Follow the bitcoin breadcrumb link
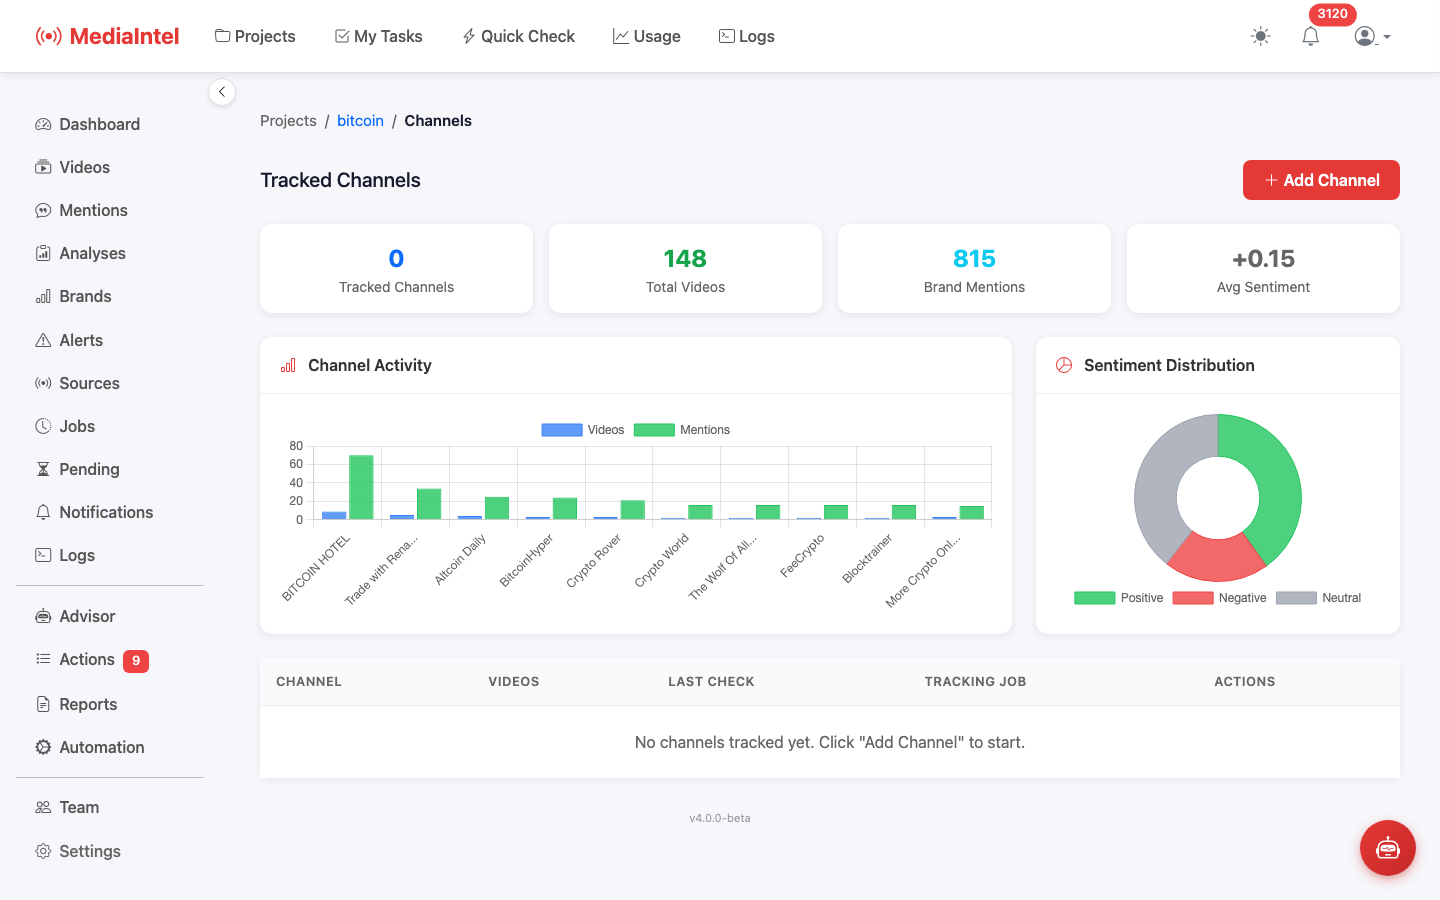The height and width of the screenshot is (900, 1440). (360, 121)
